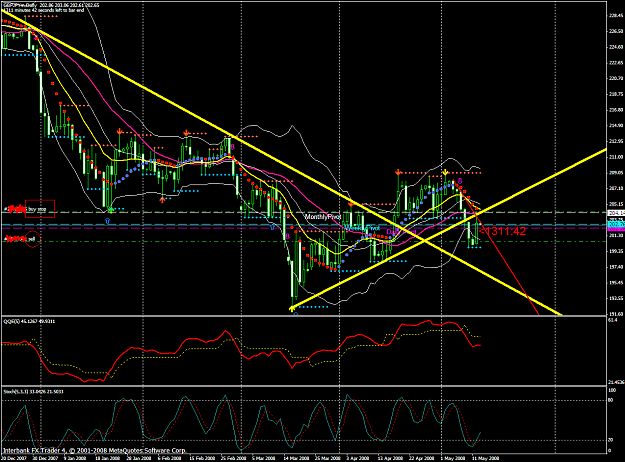Click the QQE indicator title
Screen dimensions: 625x462
(29, 321)
